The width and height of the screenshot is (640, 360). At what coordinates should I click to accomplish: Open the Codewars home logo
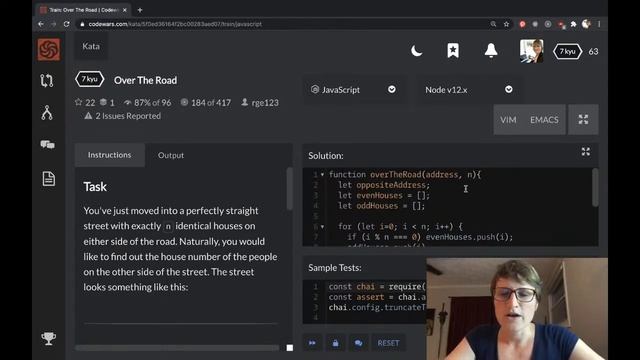(x=49, y=49)
